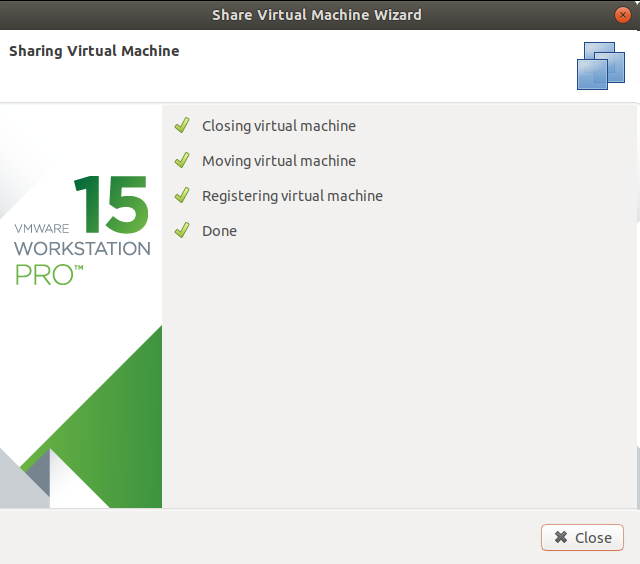
Task: Click the 'Share Virtual Machine Wizard' title bar
Action: 317,15
